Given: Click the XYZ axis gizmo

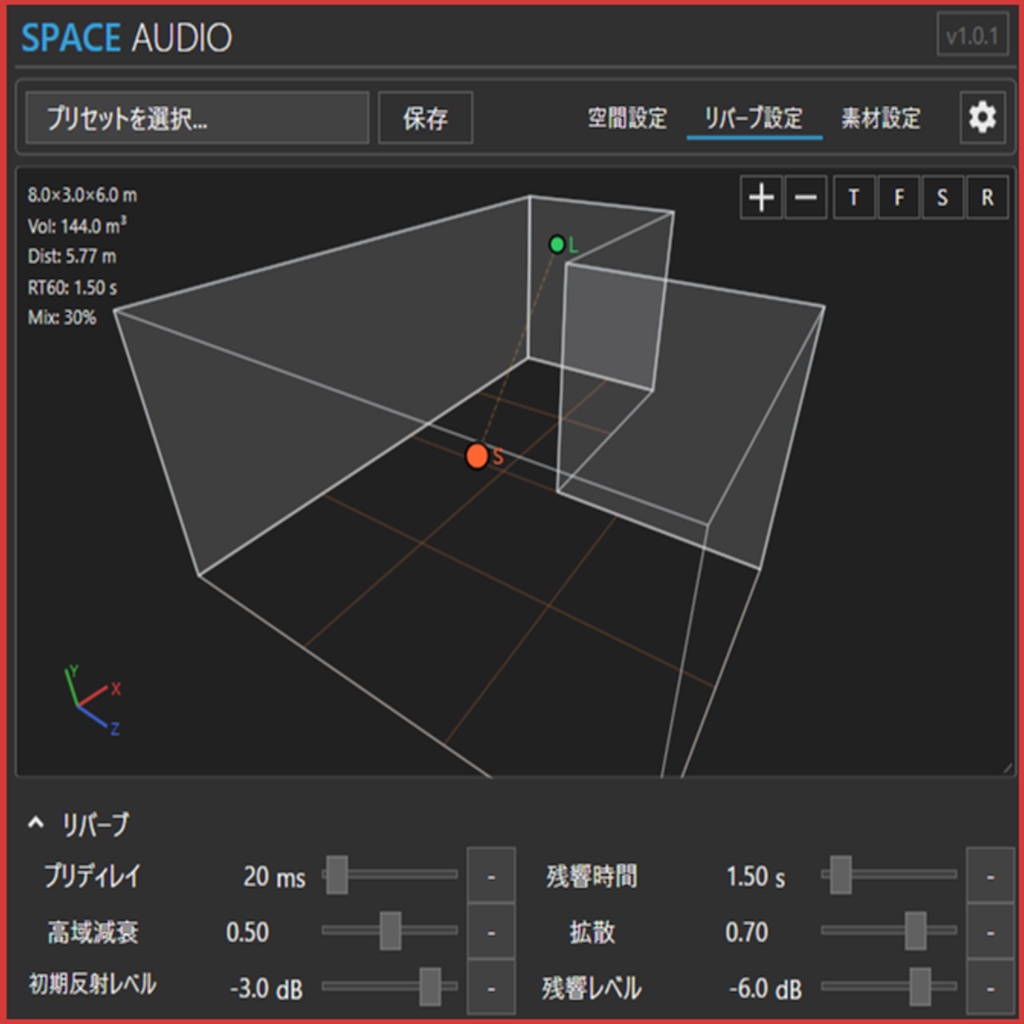Looking at the screenshot, I should coord(93,701).
